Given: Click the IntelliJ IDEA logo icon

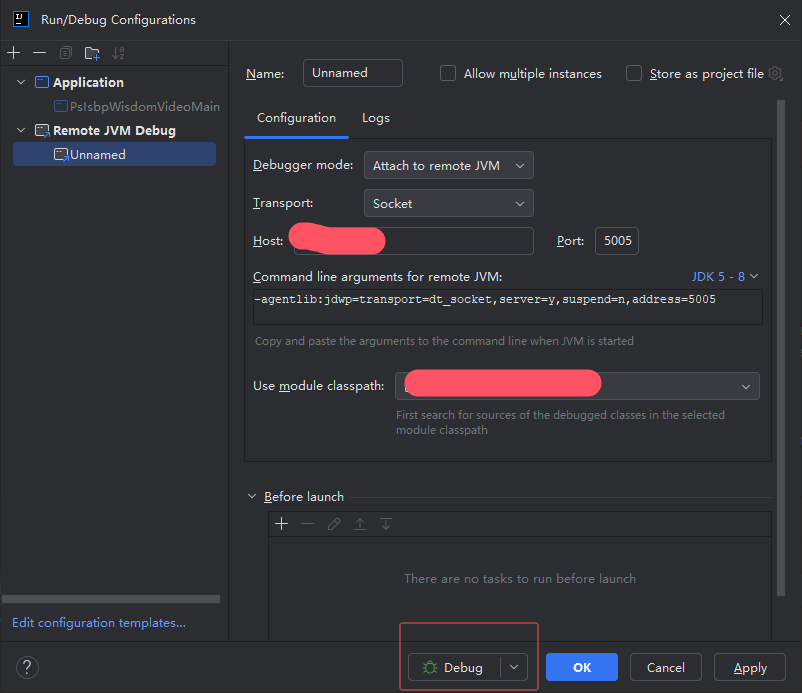Looking at the screenshot, I should [21, 19].
